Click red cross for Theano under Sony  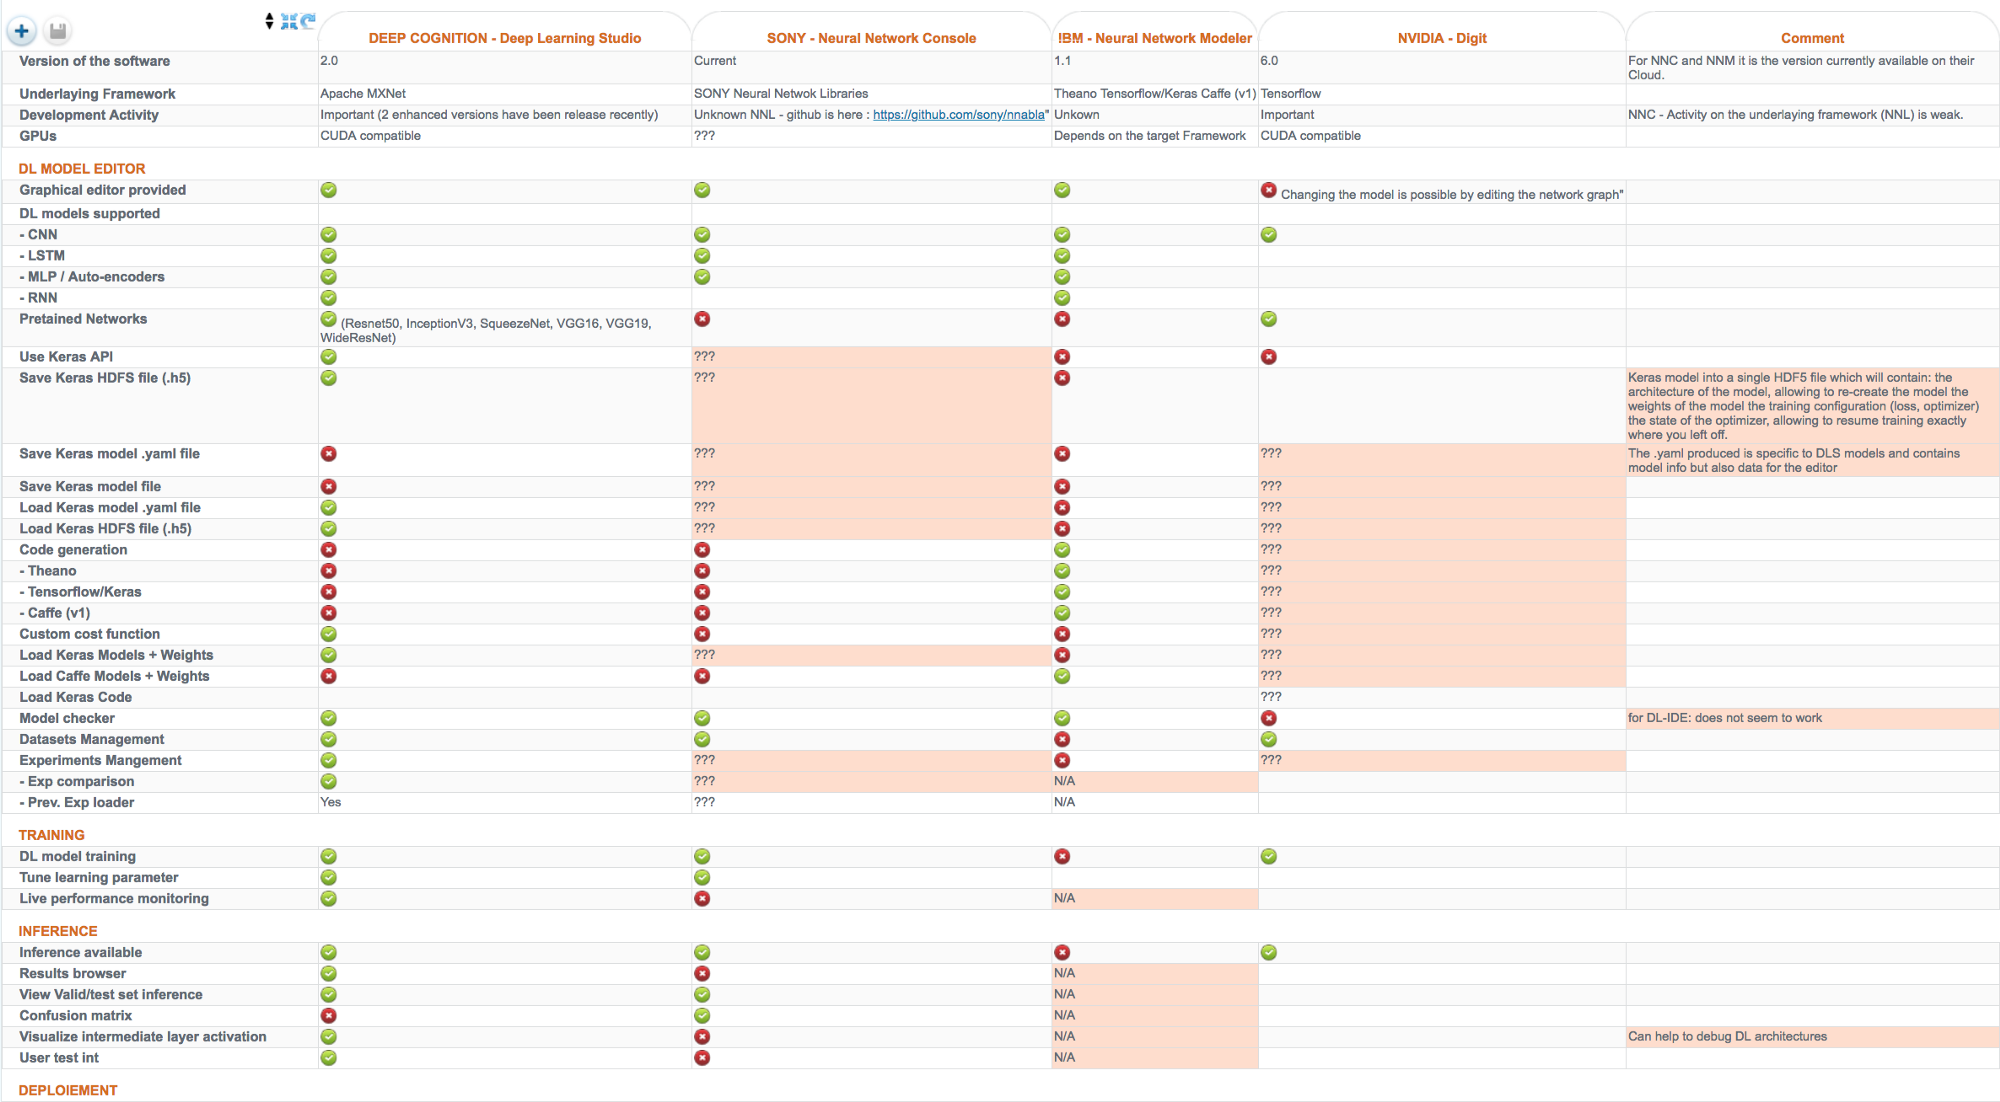[702, 571]
